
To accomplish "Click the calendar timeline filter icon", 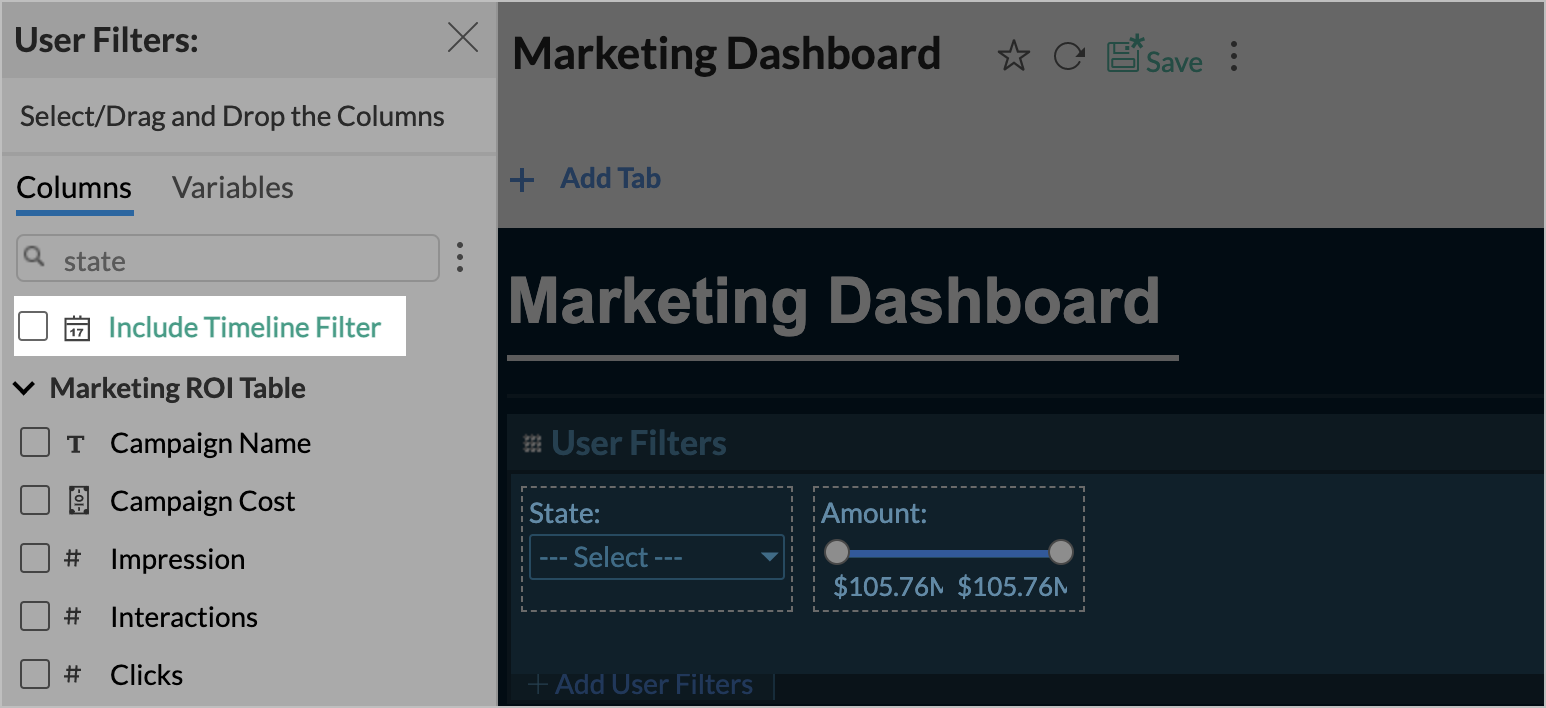I will [x=77, y=328].
